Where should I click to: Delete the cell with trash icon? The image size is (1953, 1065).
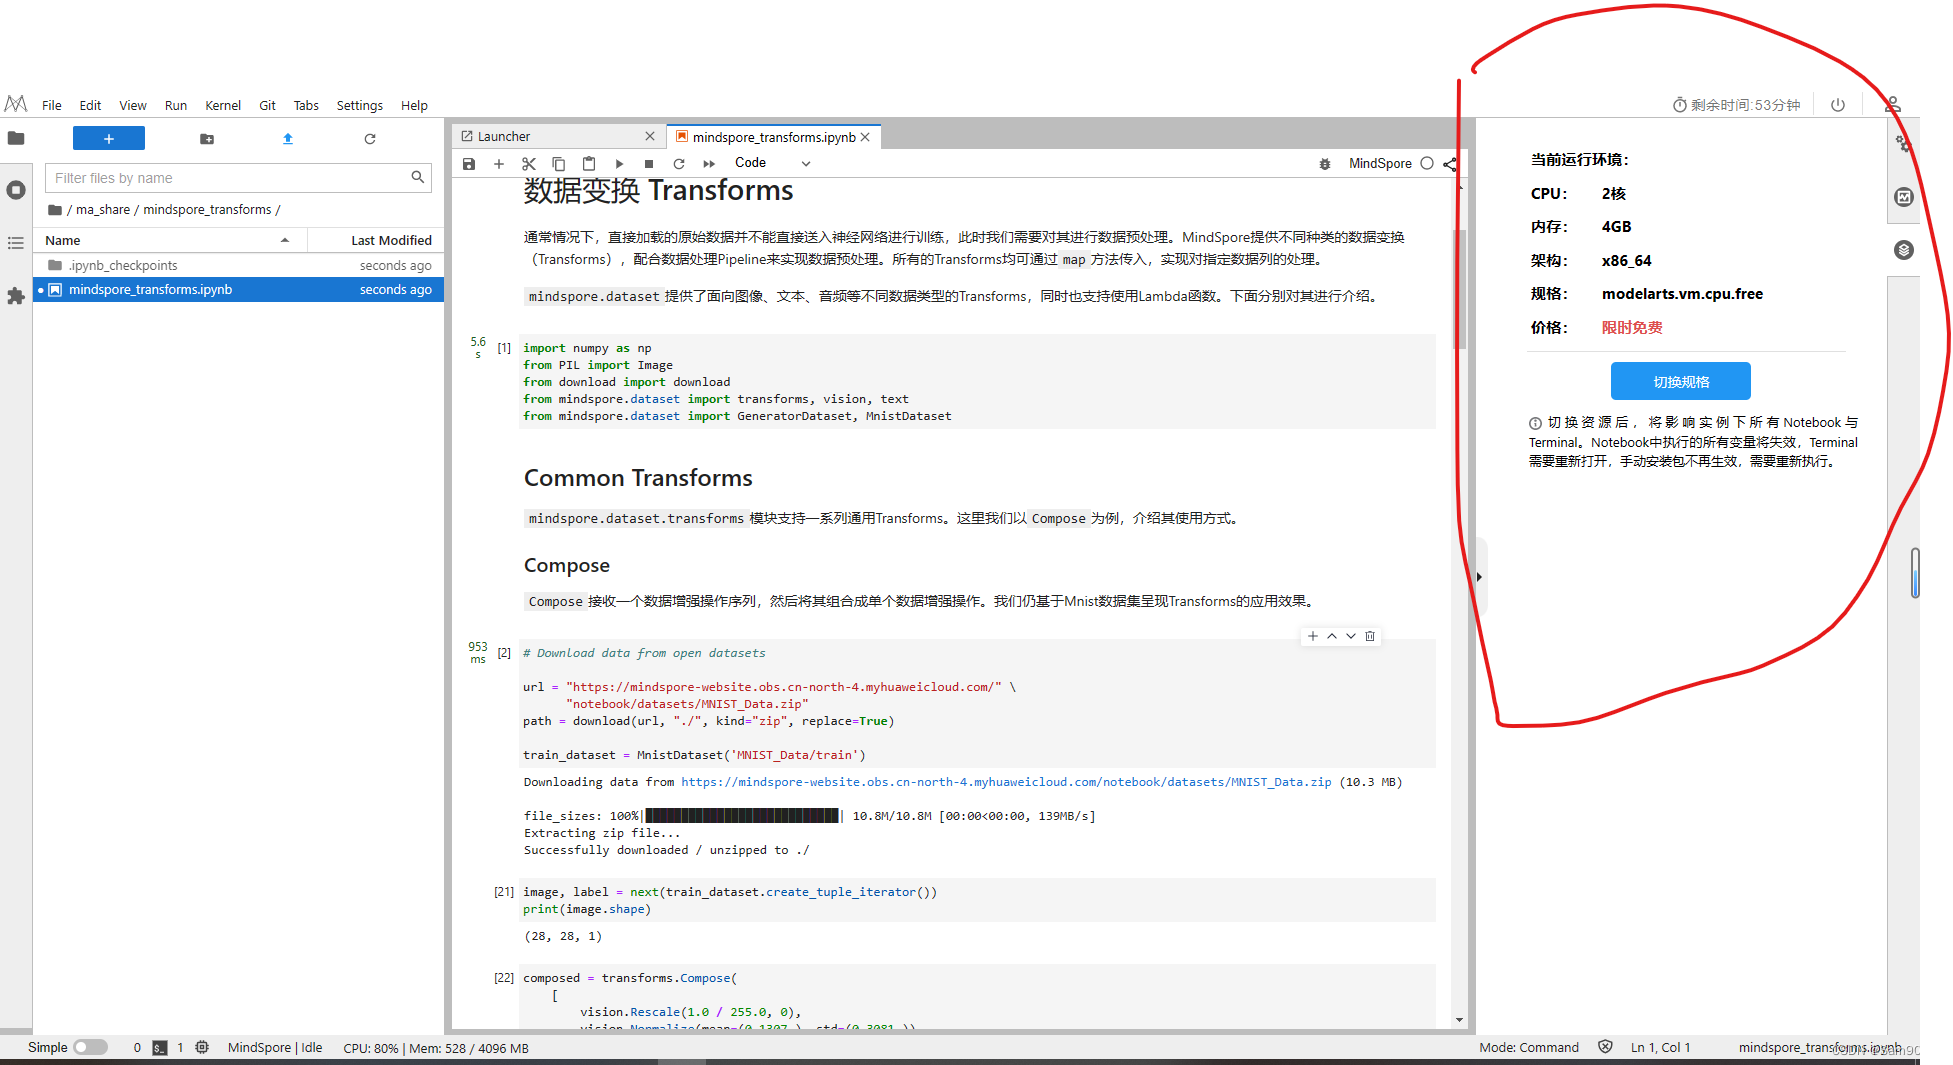pyautogui.click(x=1370, y=636)
